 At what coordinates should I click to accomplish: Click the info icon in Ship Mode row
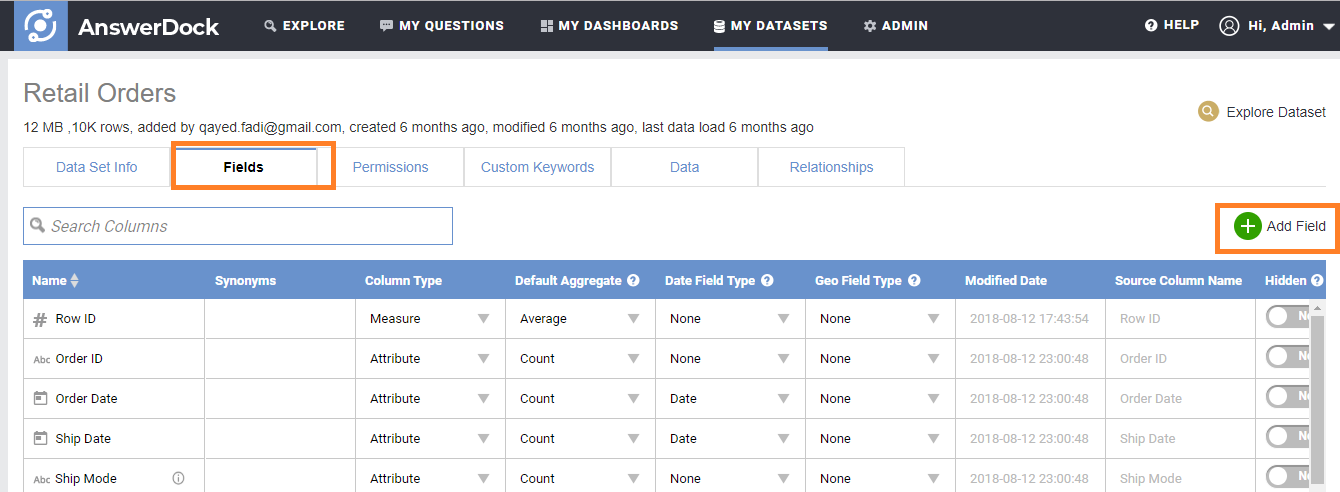[x=179, y=478]
